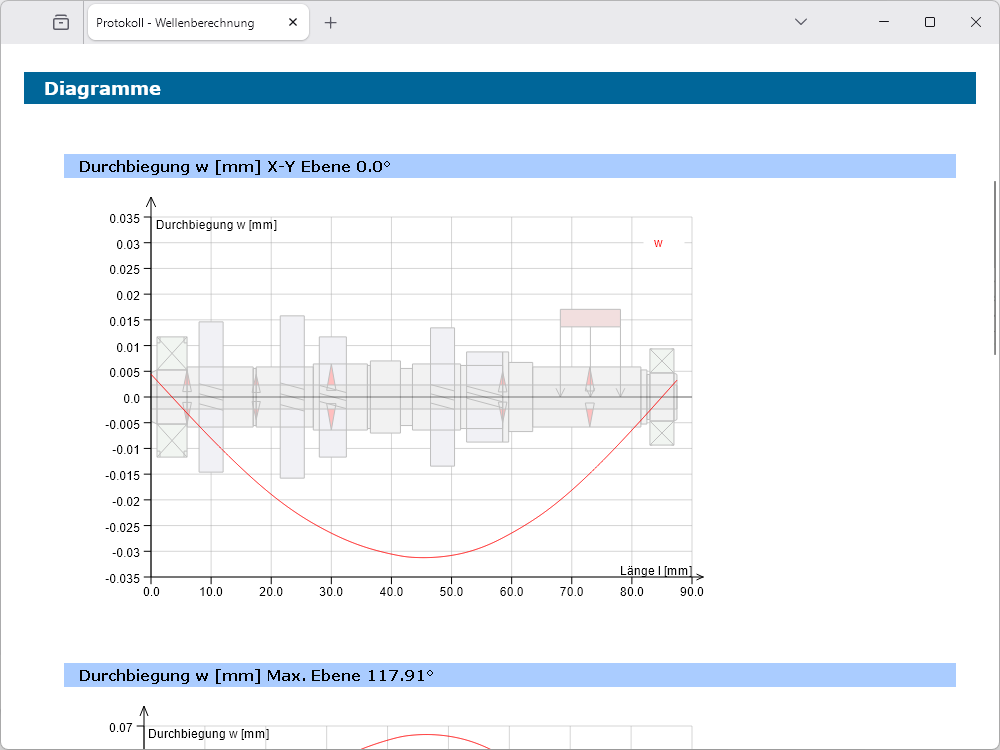Screen dimensions: 1000x750
Task: Click the lowest point of the red deflection curve
Action: coord(423,557)
